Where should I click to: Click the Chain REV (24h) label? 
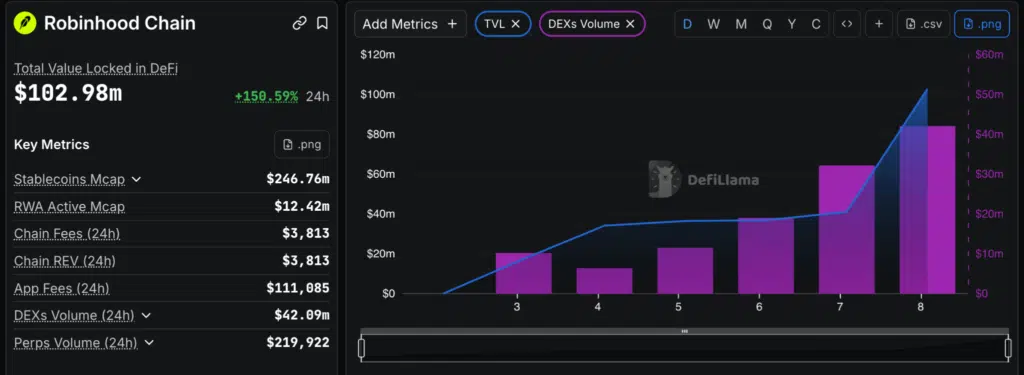pyautogui.click(x=65, y=261)
